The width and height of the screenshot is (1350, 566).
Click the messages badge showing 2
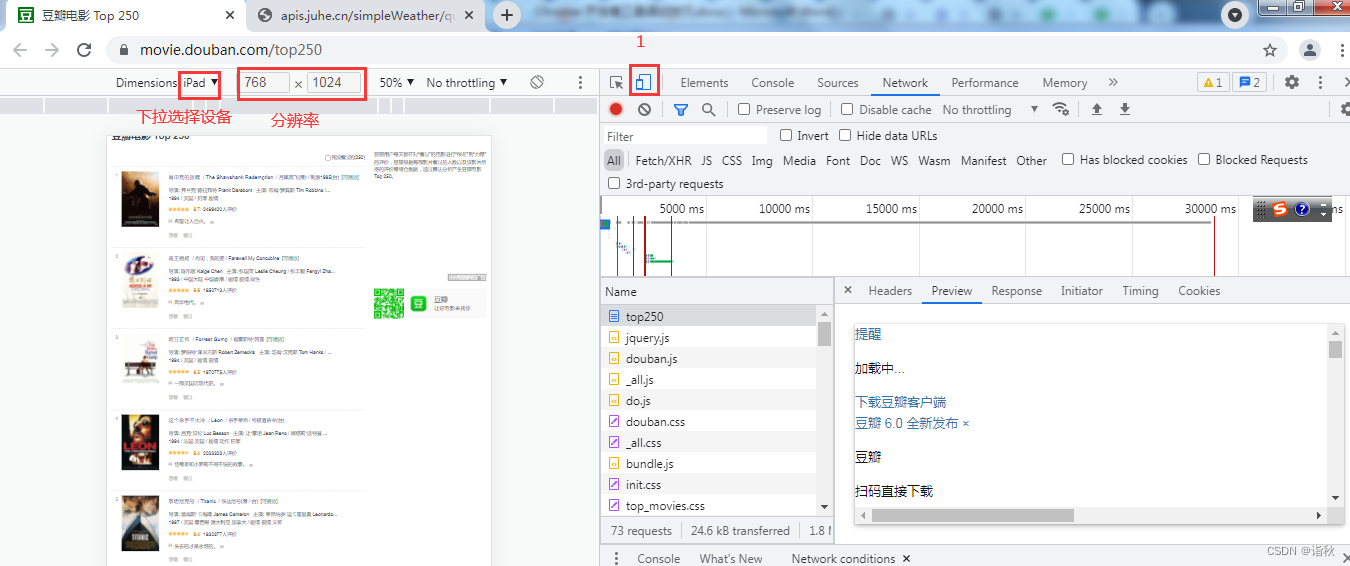click(1248, 83)
